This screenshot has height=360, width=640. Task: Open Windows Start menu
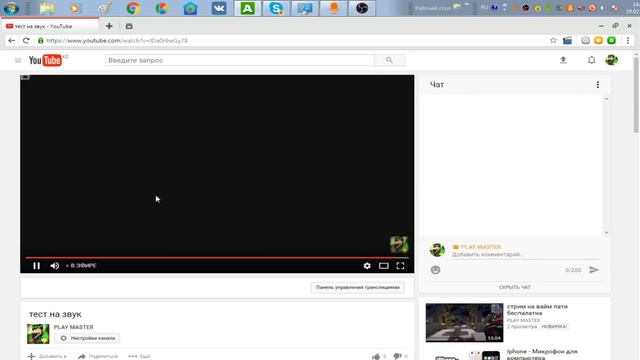point(11,8)
